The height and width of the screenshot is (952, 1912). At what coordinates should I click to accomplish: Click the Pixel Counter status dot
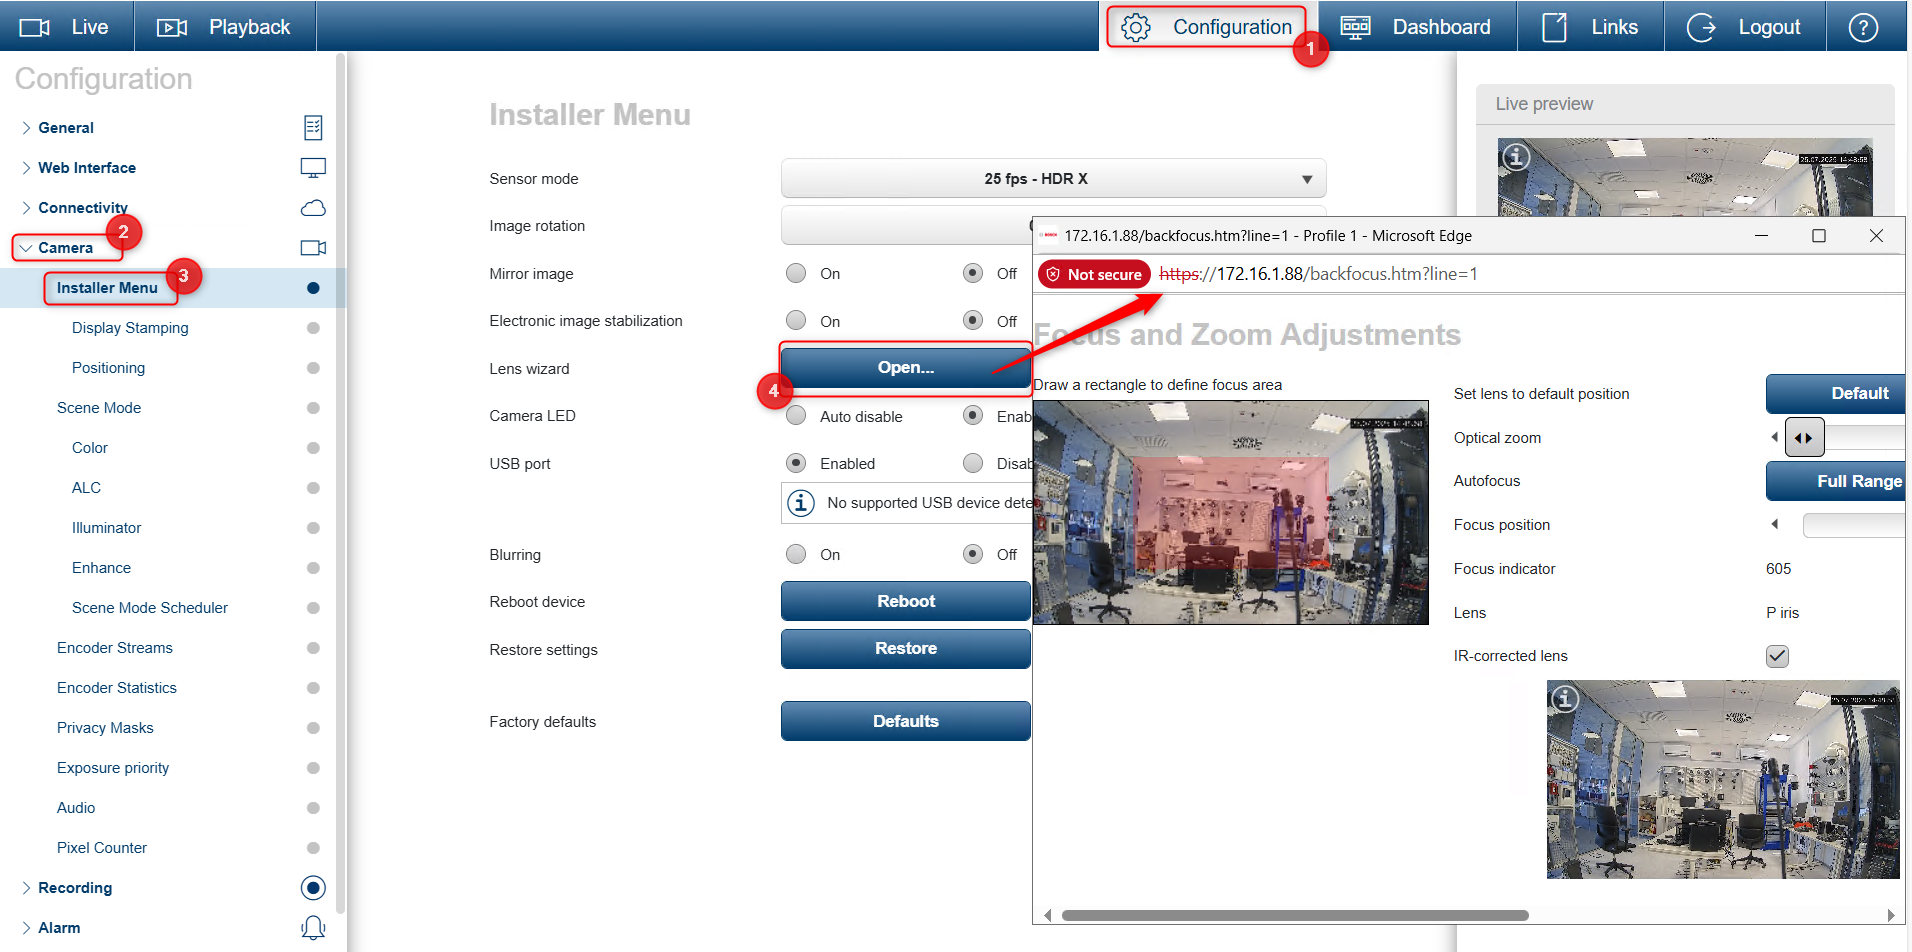313,848
